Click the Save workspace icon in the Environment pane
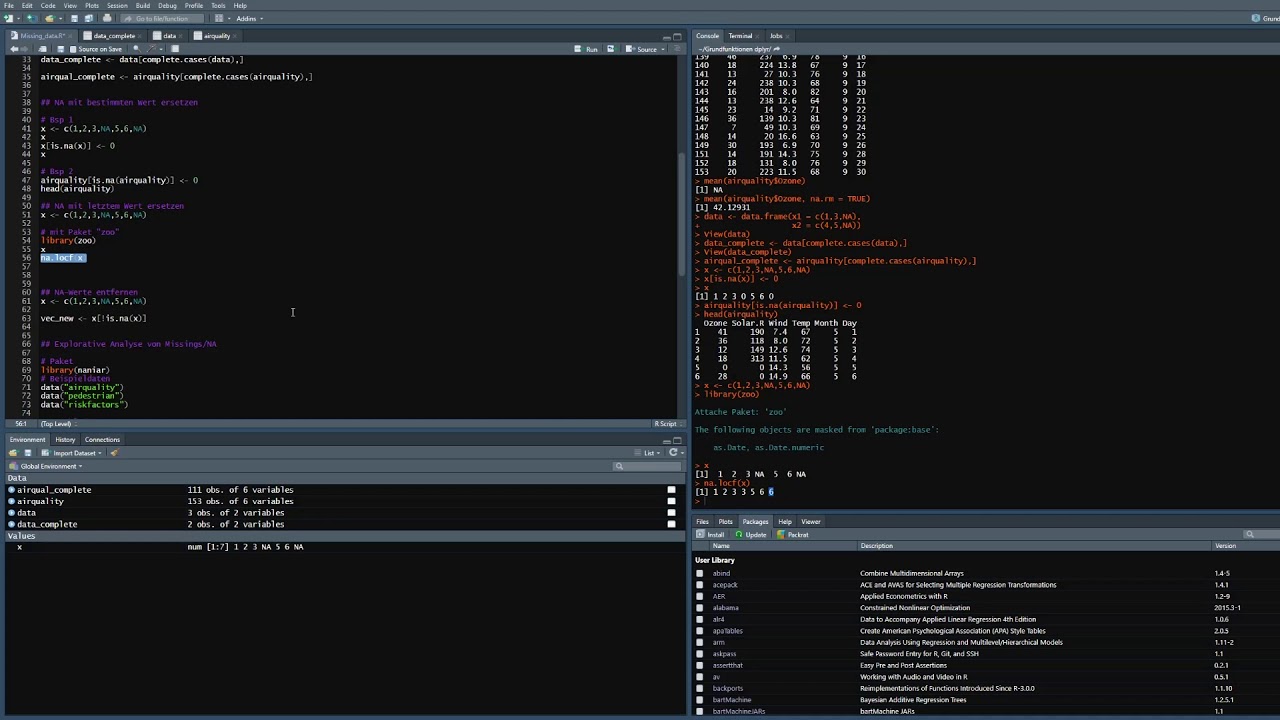The image size is (1280, 720). [x=27, y=453]
